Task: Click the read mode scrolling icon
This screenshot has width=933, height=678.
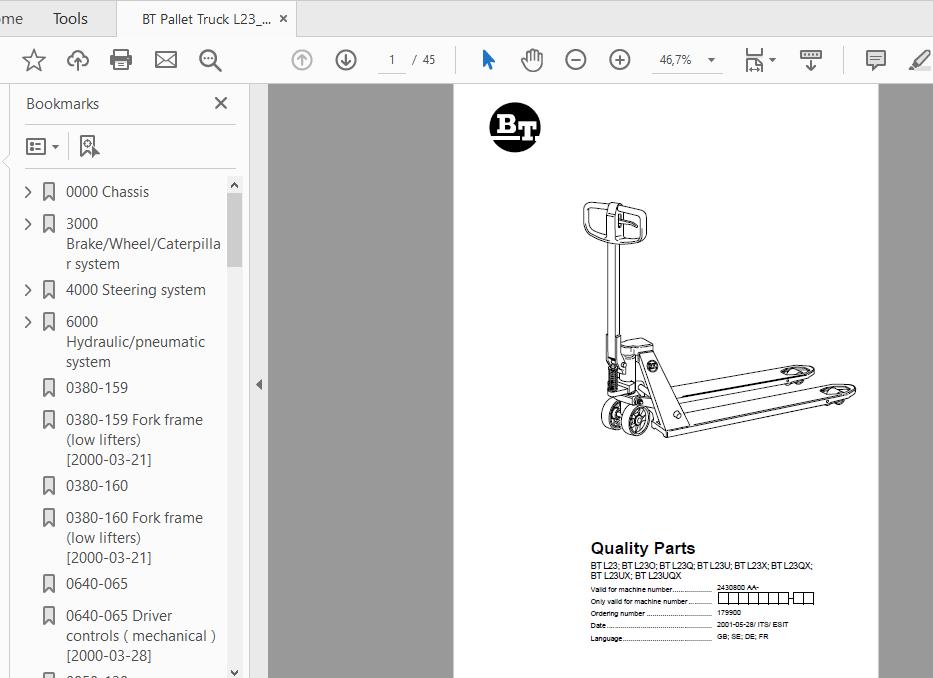Action: 810,60
